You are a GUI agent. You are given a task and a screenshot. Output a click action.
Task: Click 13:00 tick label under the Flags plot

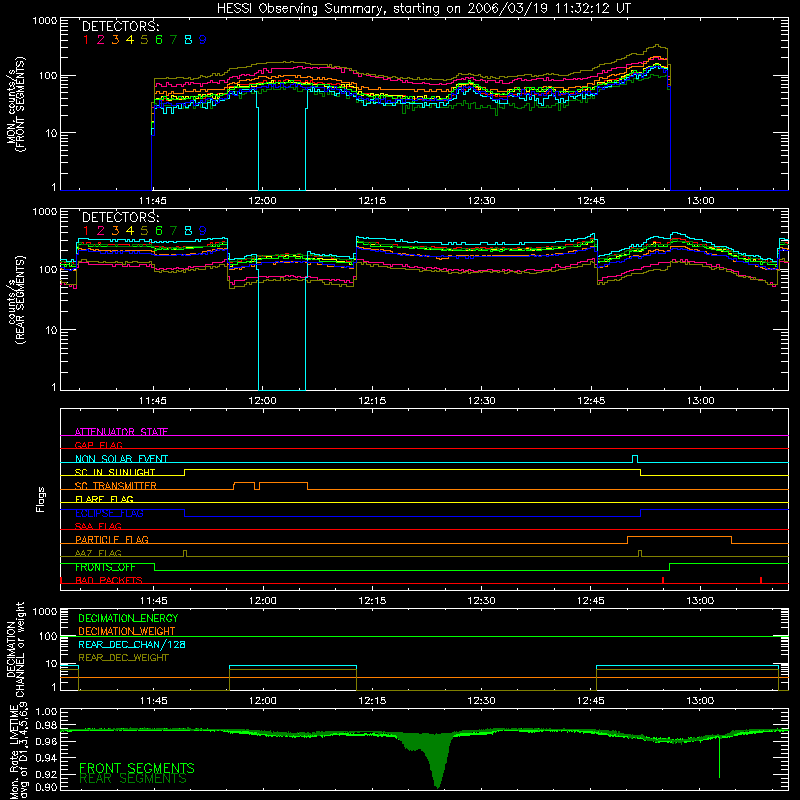tap(700, 601)
